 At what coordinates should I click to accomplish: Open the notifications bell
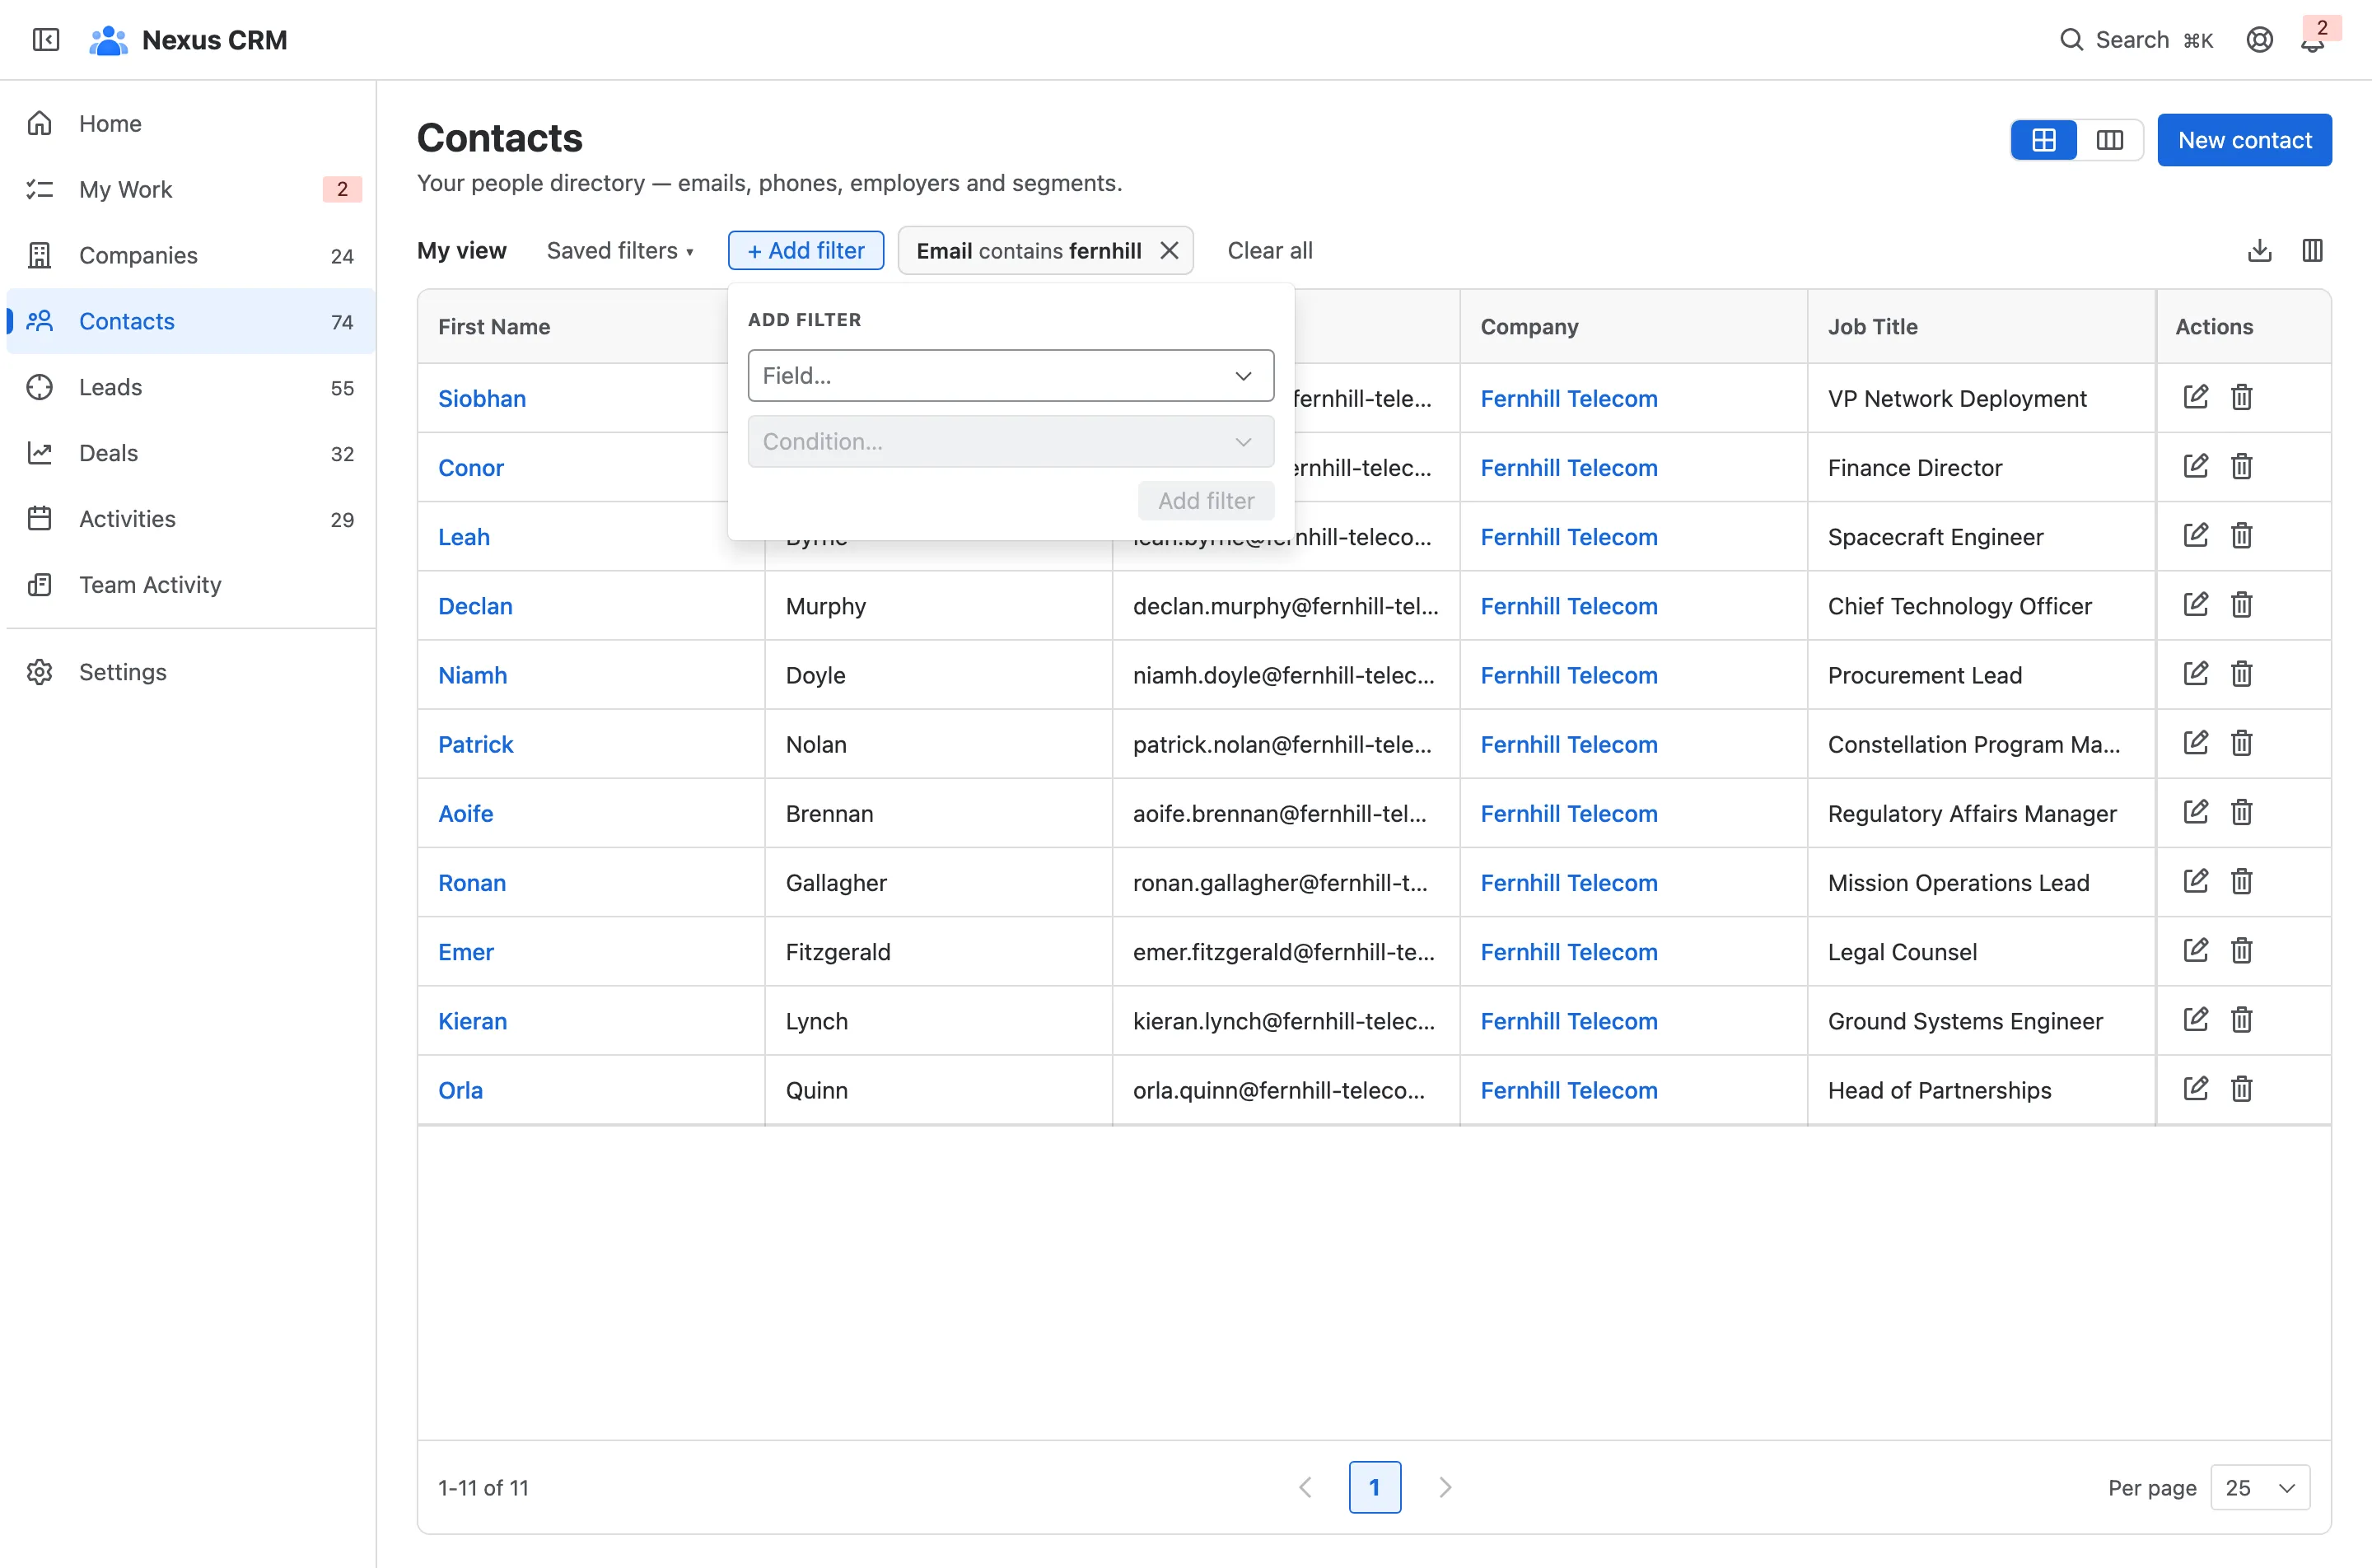point(2312,40)
